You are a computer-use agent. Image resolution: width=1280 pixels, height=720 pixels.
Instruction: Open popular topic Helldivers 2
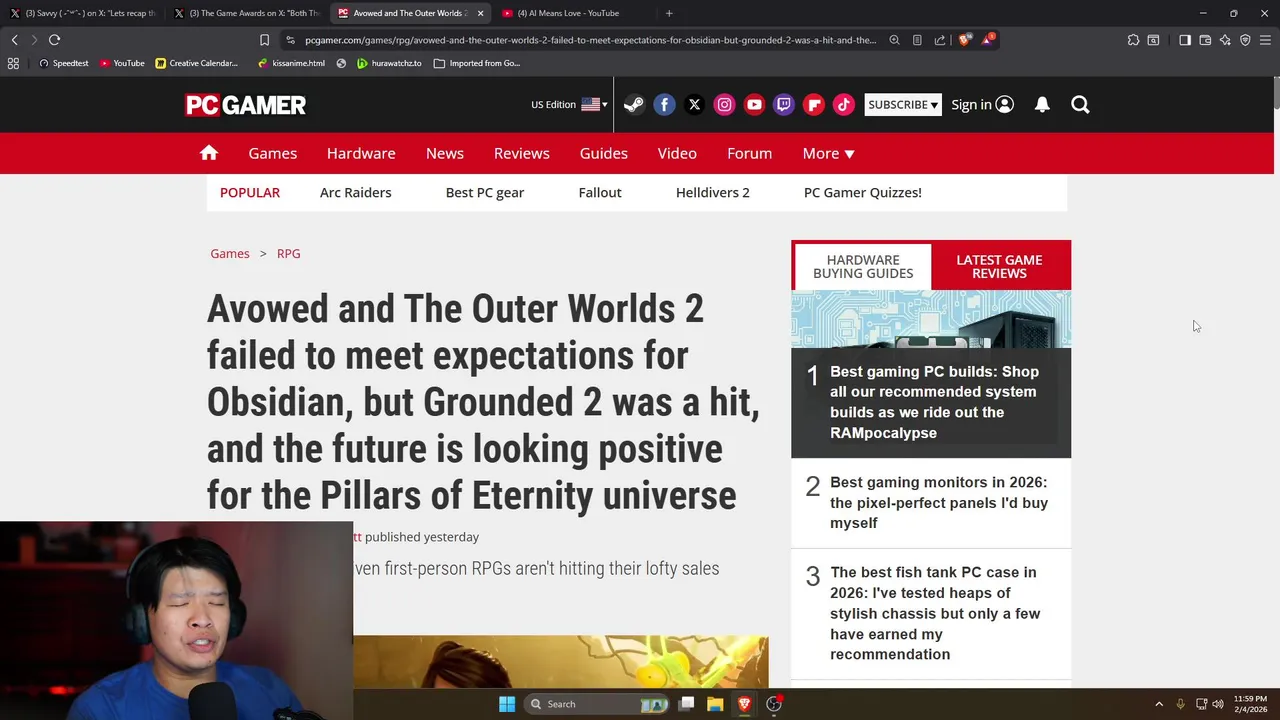tap(712, 192)
